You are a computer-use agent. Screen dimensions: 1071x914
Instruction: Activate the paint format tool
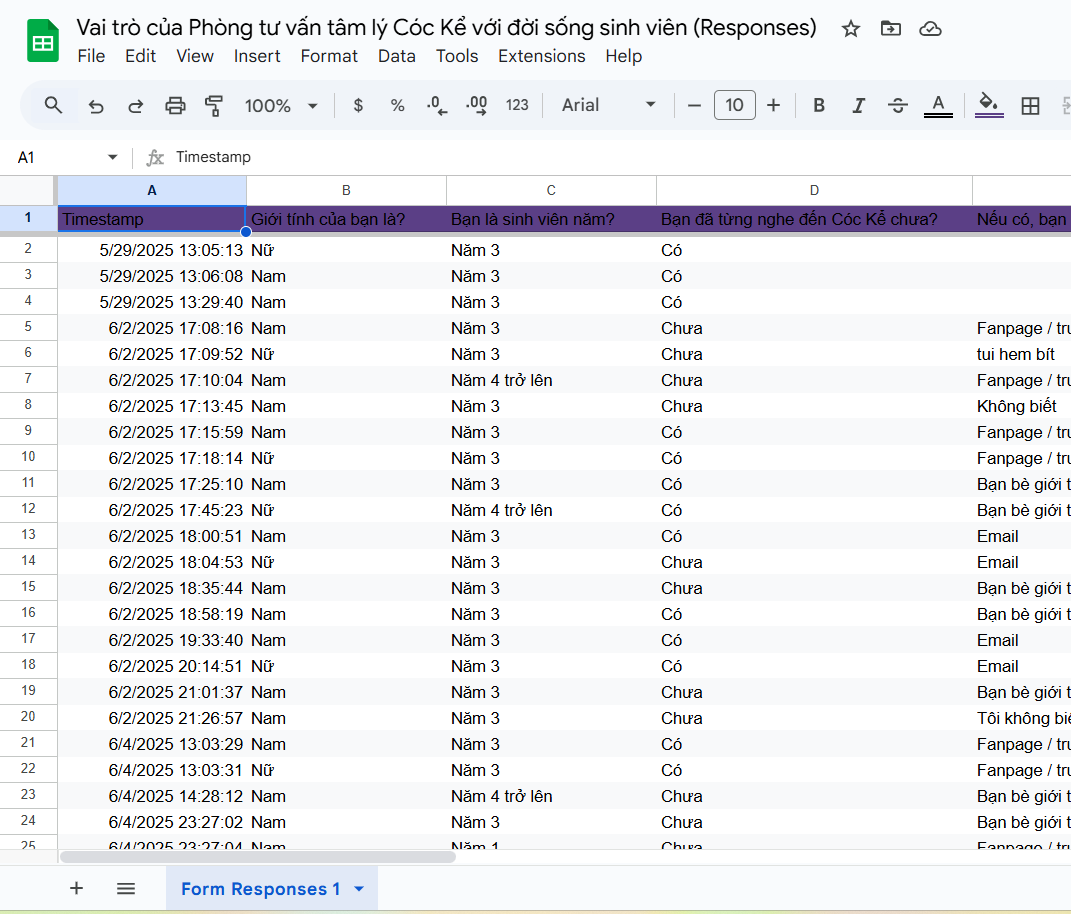click(x=214, y=105)
